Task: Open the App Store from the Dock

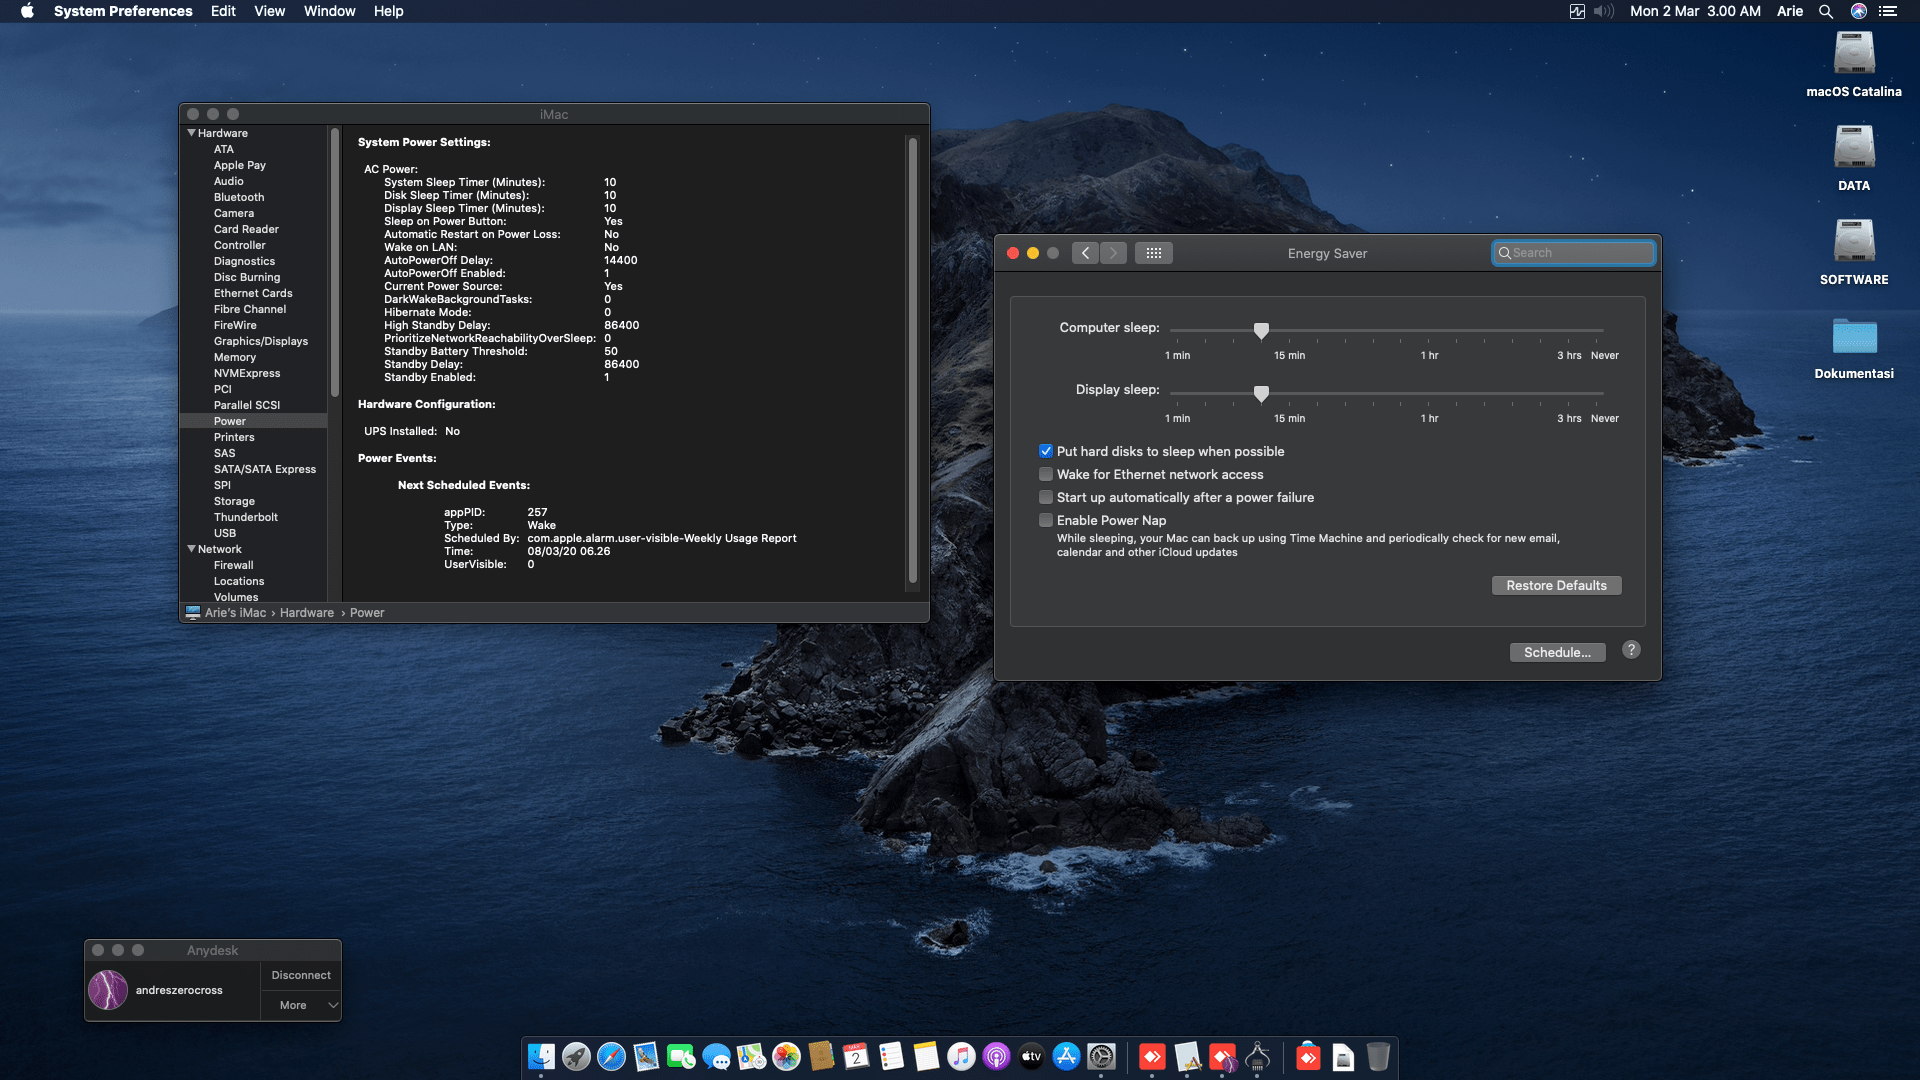Action: click(1066, 1056)
